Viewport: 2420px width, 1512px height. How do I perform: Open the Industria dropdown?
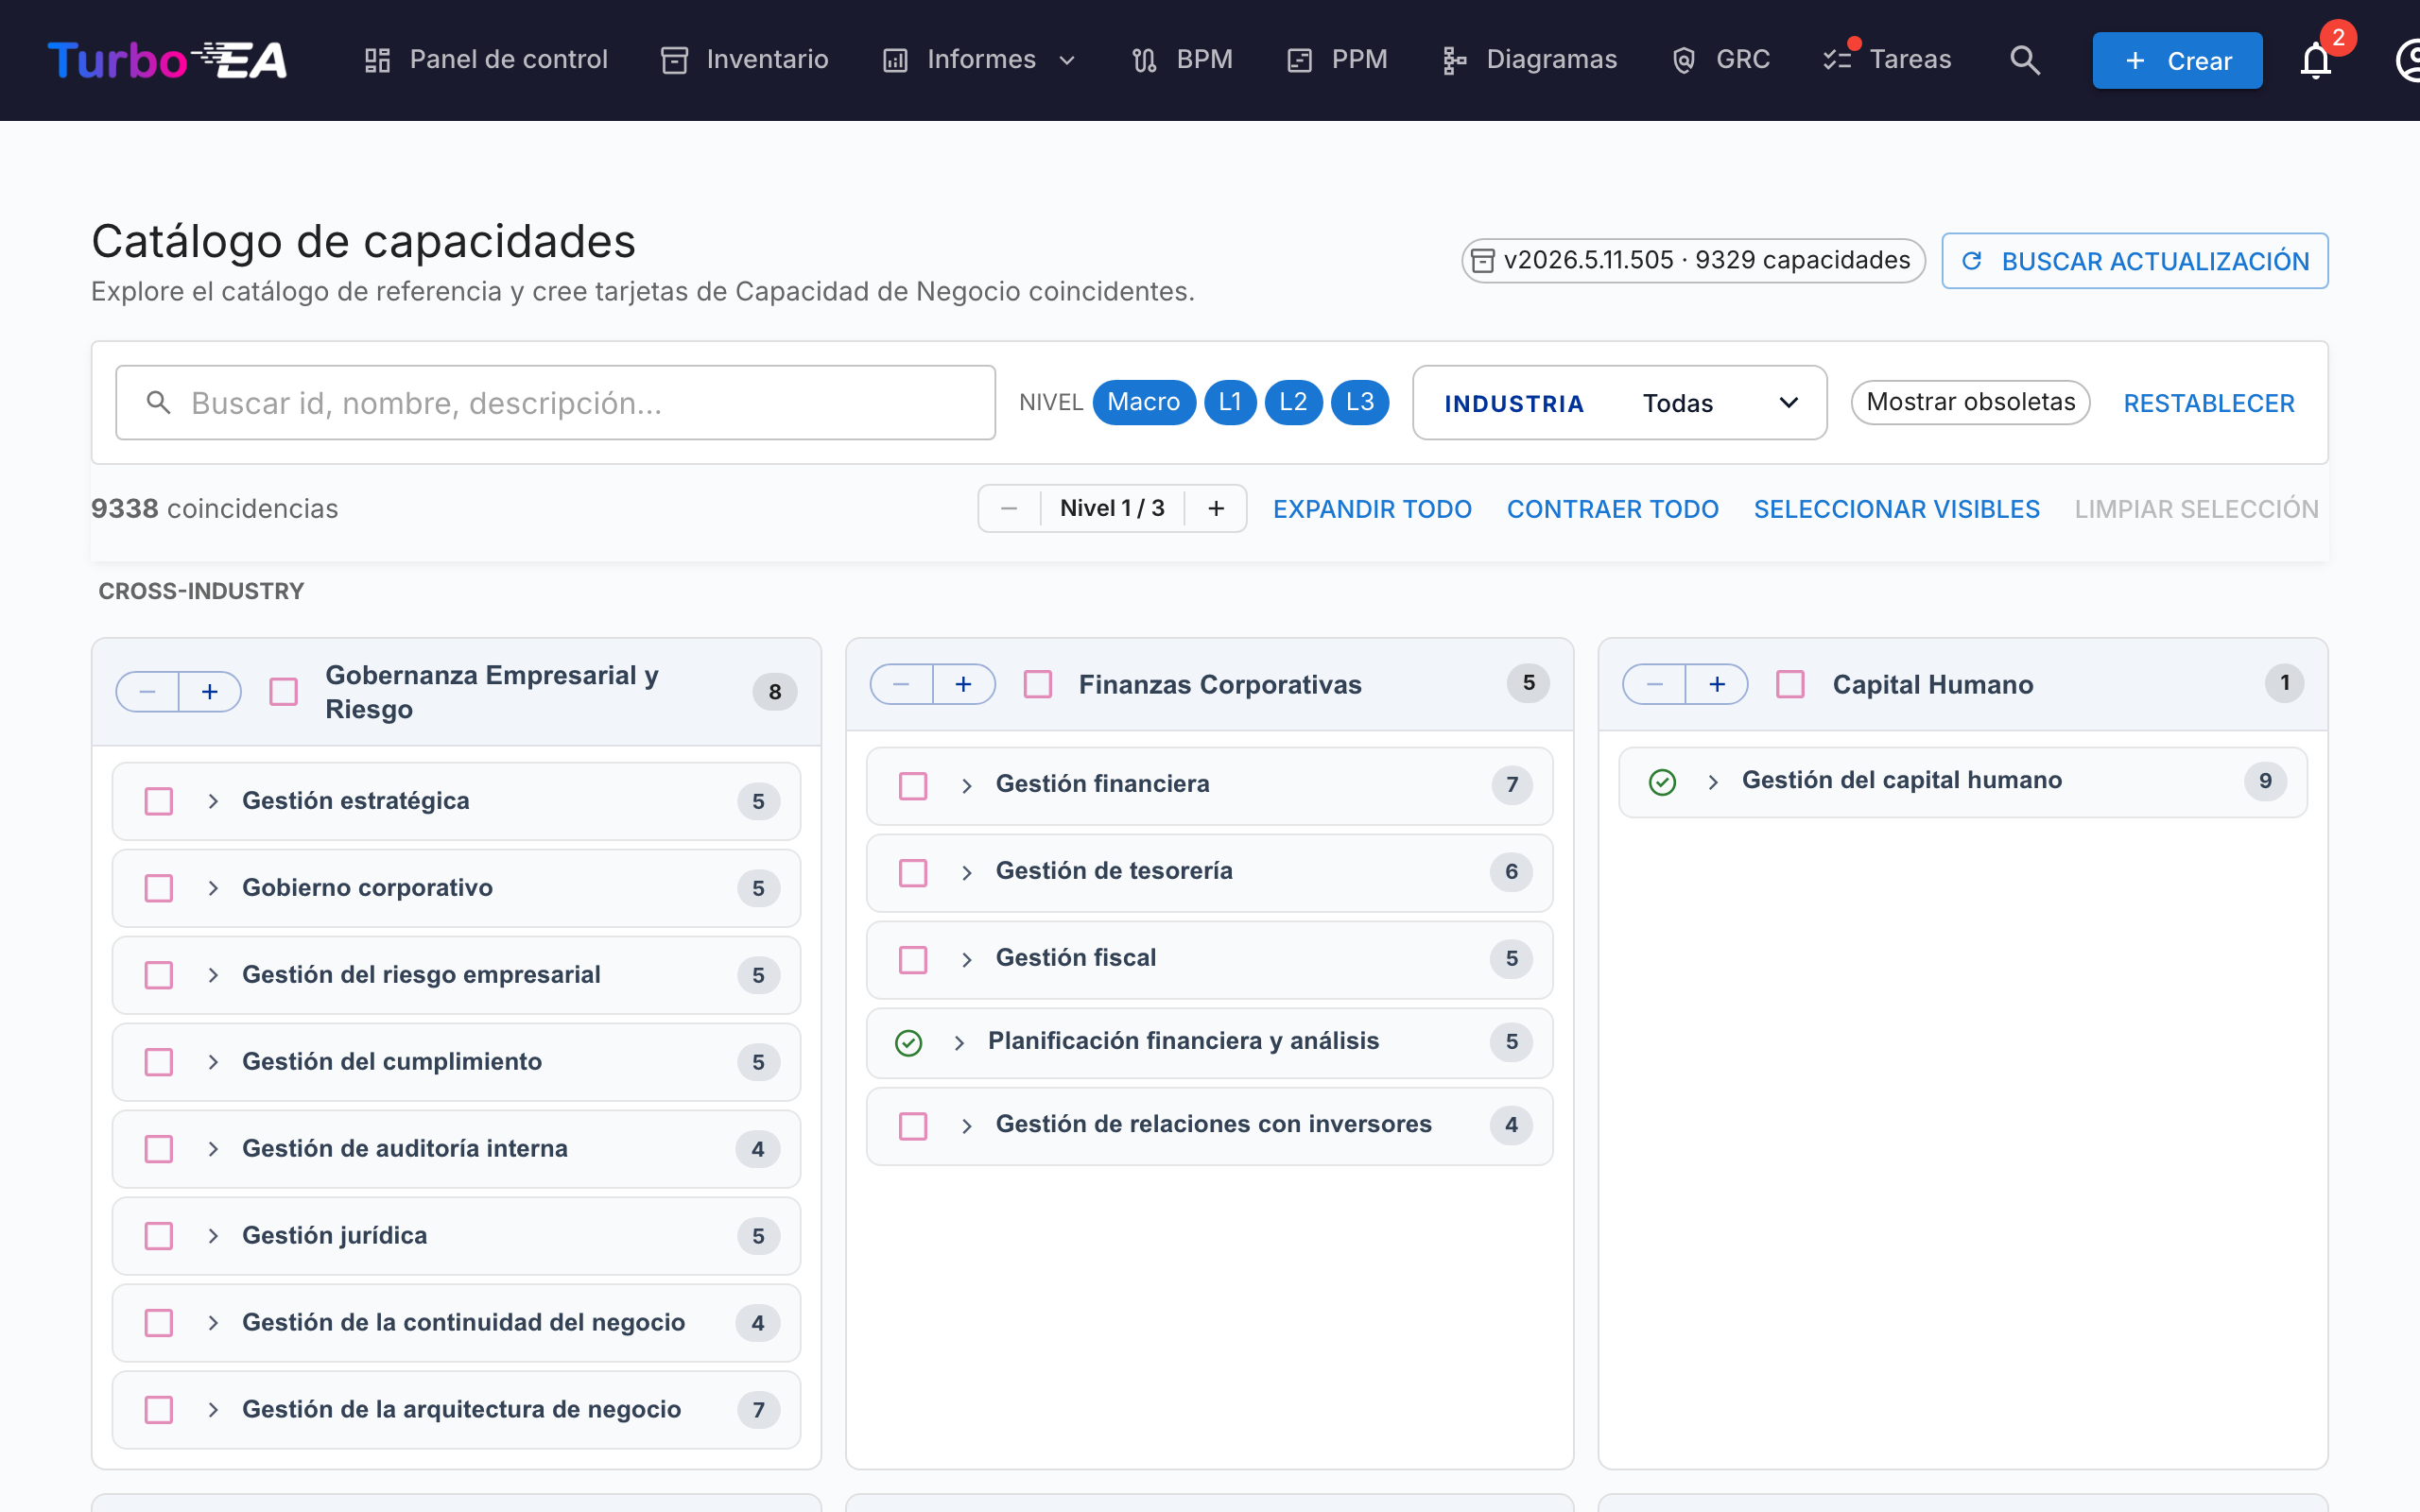[1620, 402]
